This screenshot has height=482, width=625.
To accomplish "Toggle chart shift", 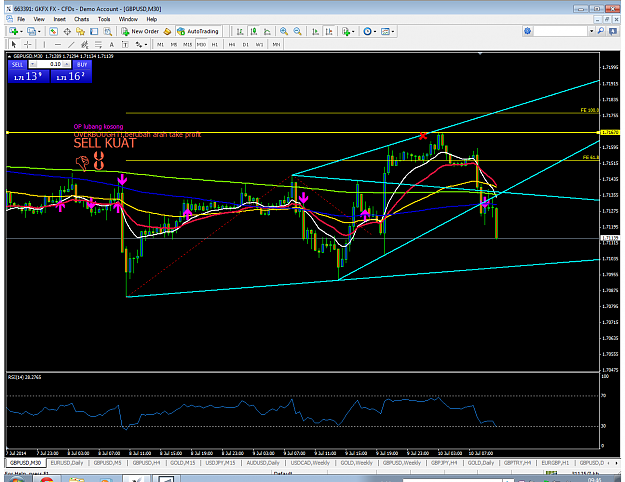I will (x=329, y=31).
